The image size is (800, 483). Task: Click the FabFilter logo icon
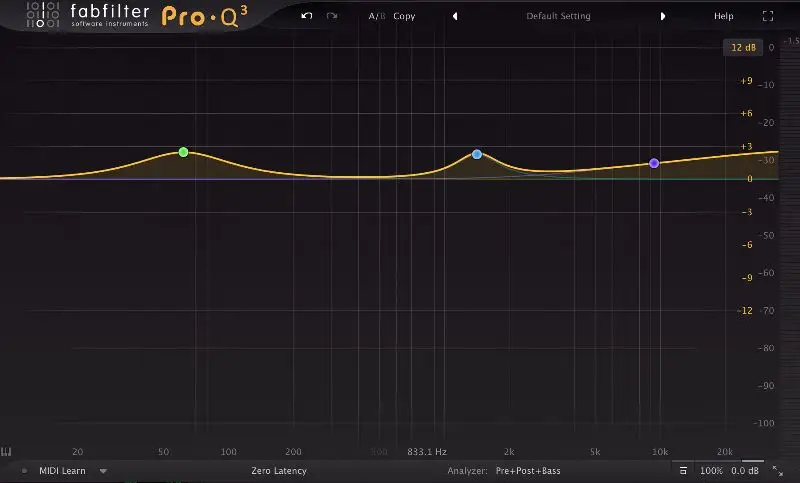point(34,15)
